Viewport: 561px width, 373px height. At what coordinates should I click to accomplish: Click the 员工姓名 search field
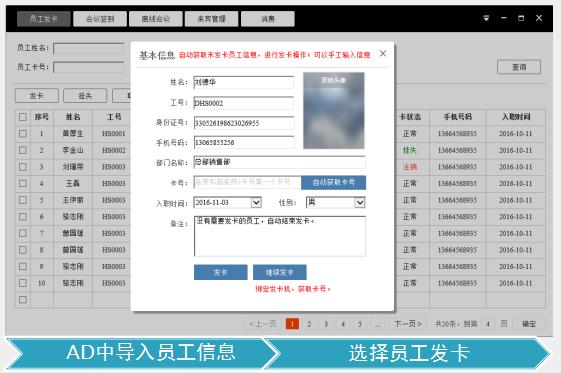tap(89, 48)
